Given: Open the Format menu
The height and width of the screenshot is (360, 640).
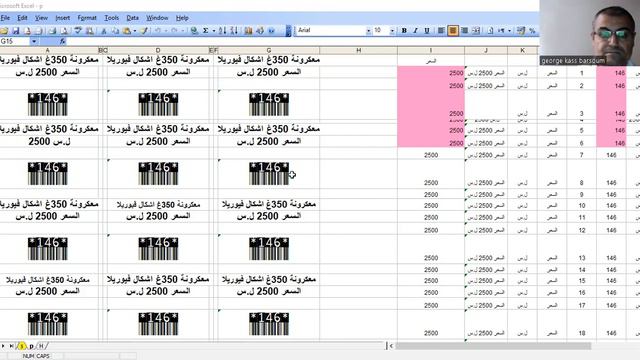Looking at the screenshot, I should point(87,18).
